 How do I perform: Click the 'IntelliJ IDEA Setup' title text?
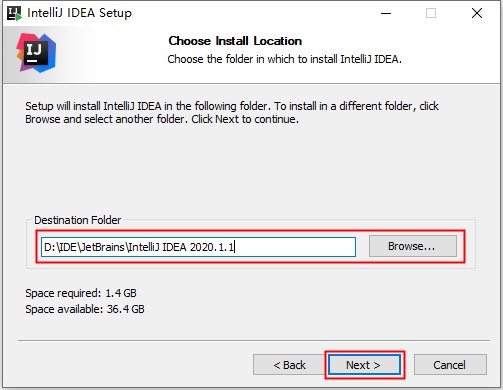79,13
